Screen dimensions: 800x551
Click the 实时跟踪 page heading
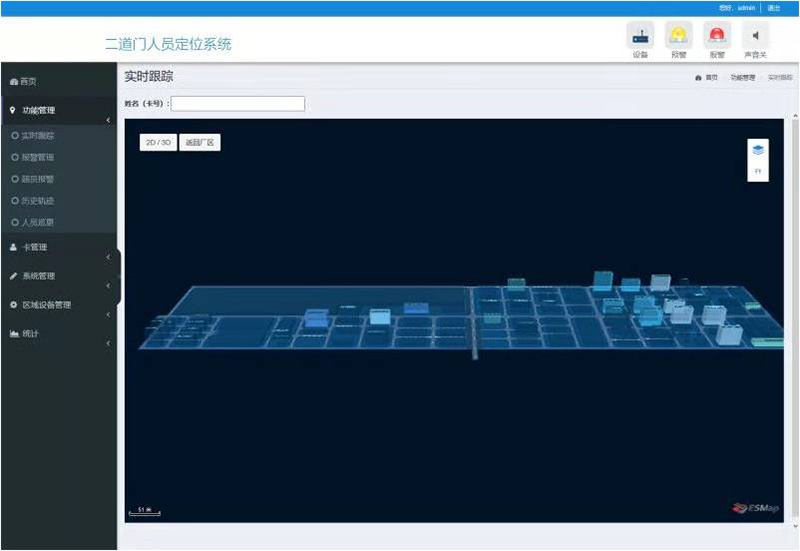tap(148, 77)
